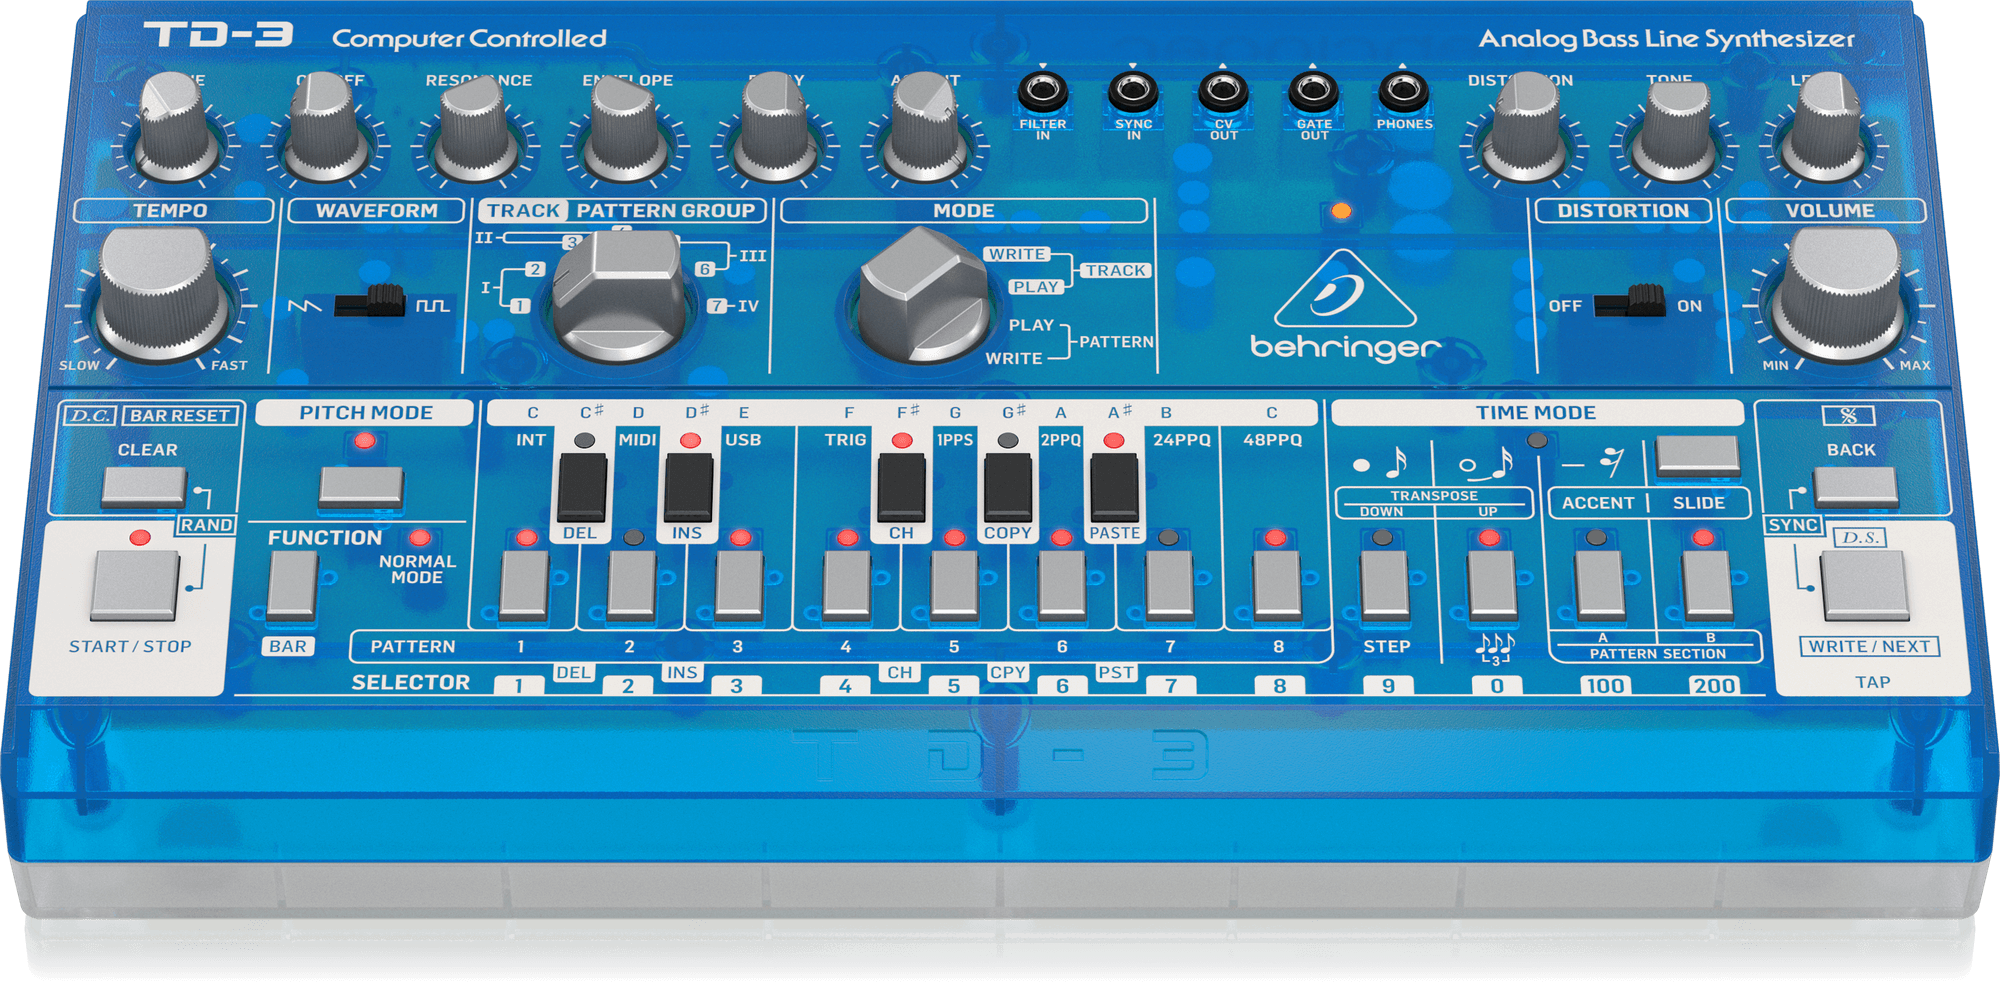Select pattern button 8
The width and height of the screenshot is (2000, 983).
[x=1278, y=585]
